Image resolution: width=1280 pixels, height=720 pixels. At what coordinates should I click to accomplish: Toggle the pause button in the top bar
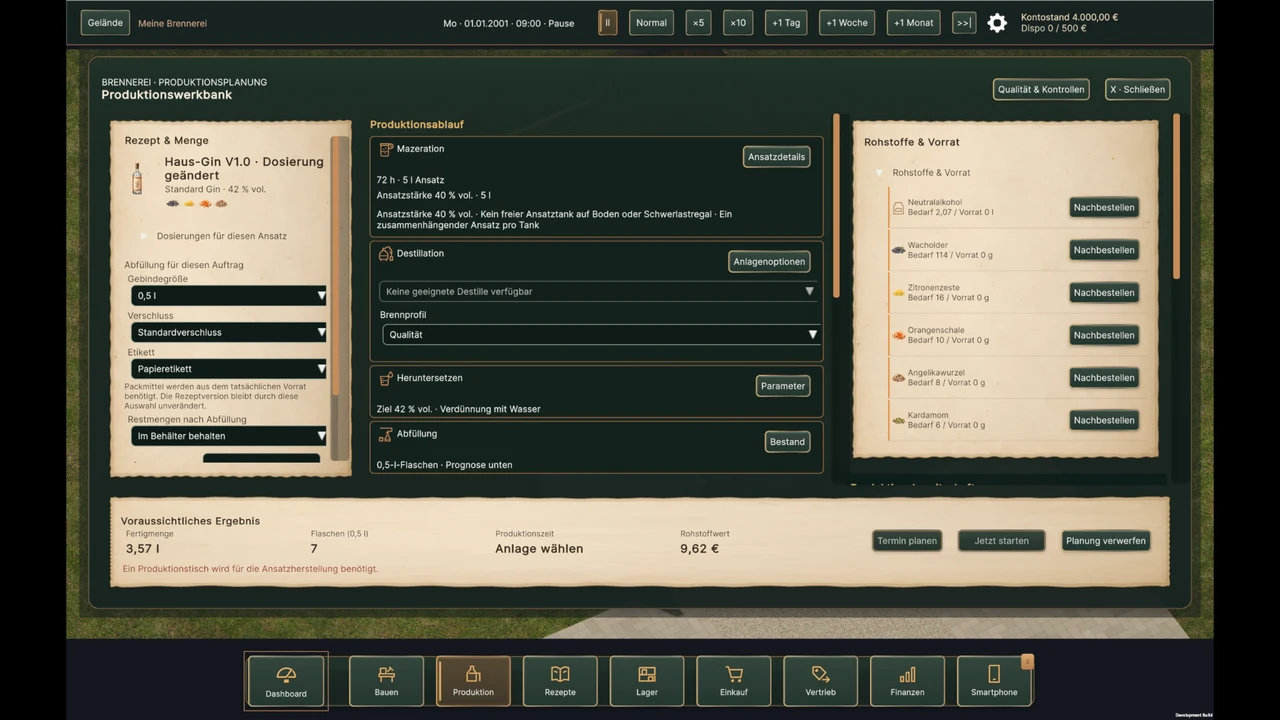point(607,23)
